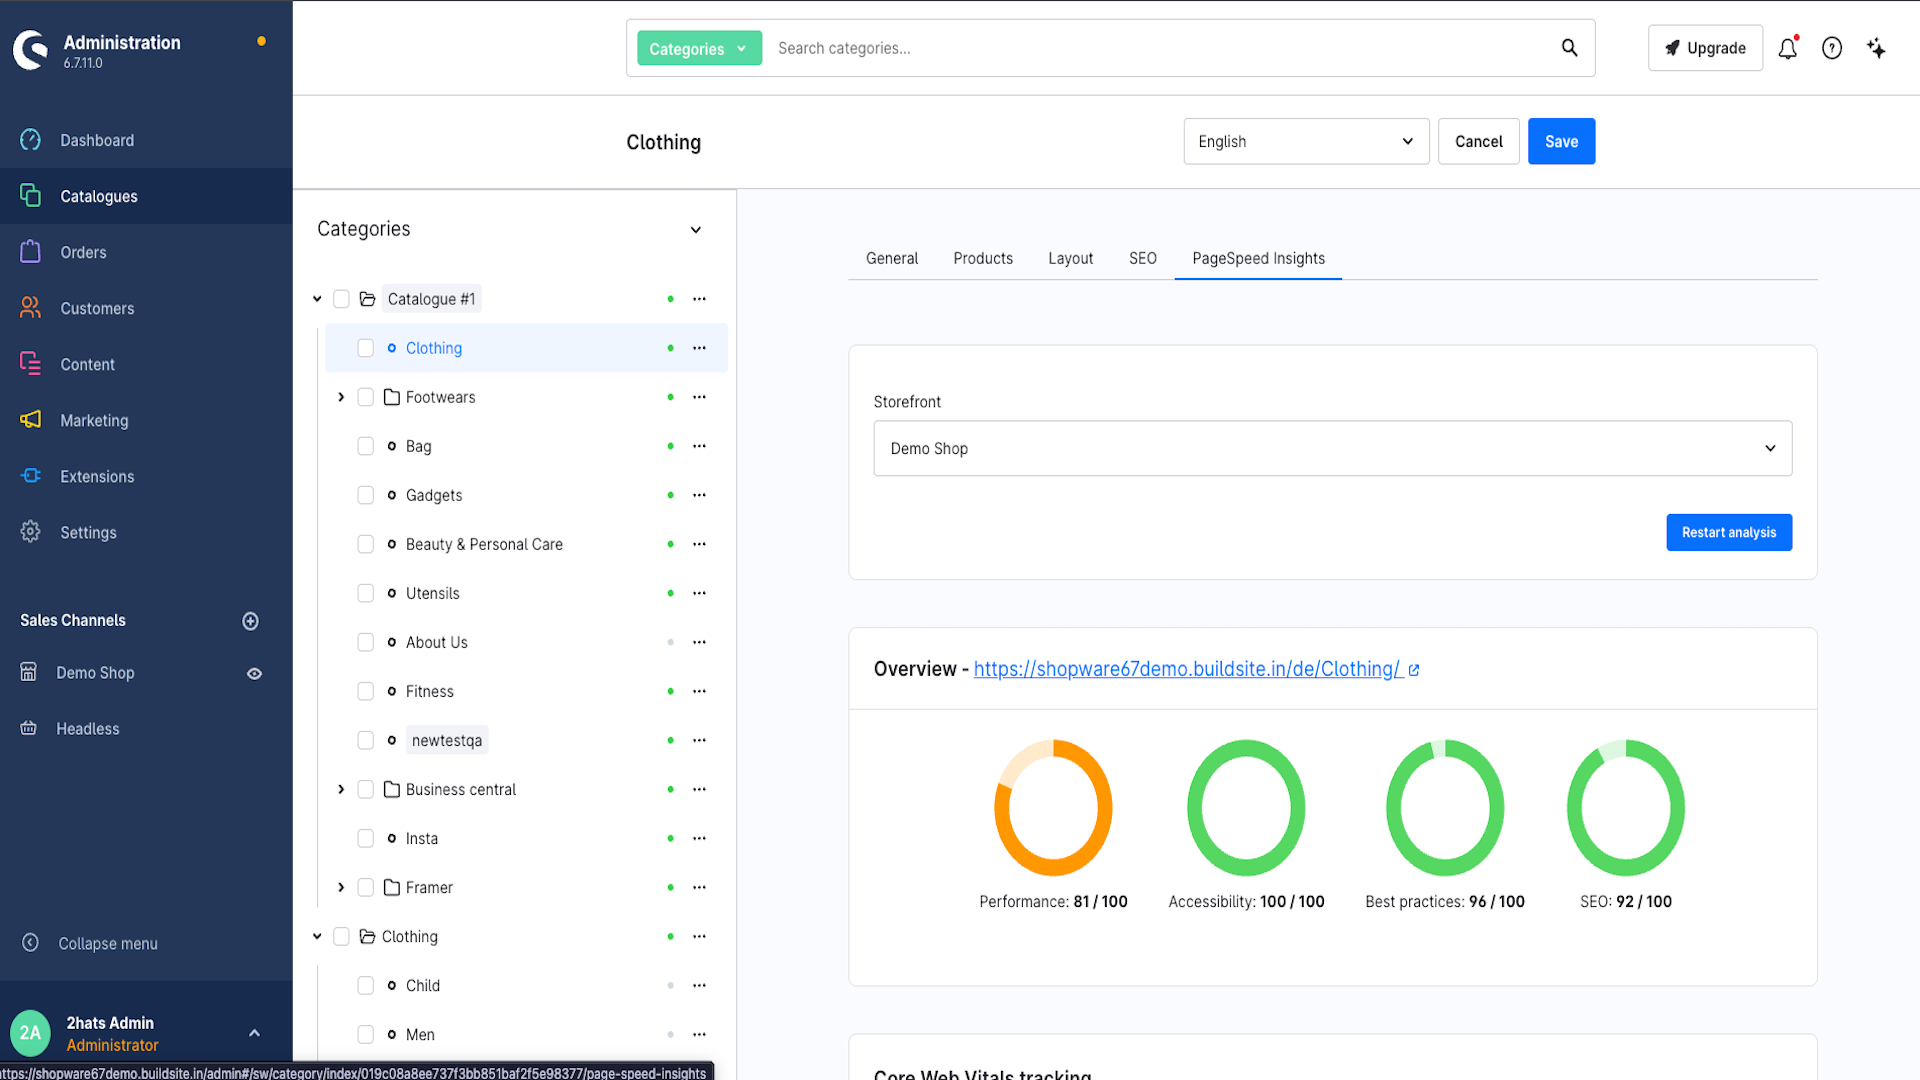Click the Settings gear icon
This screenshot has width=1920, height=1080.
(x=31, y=532)
